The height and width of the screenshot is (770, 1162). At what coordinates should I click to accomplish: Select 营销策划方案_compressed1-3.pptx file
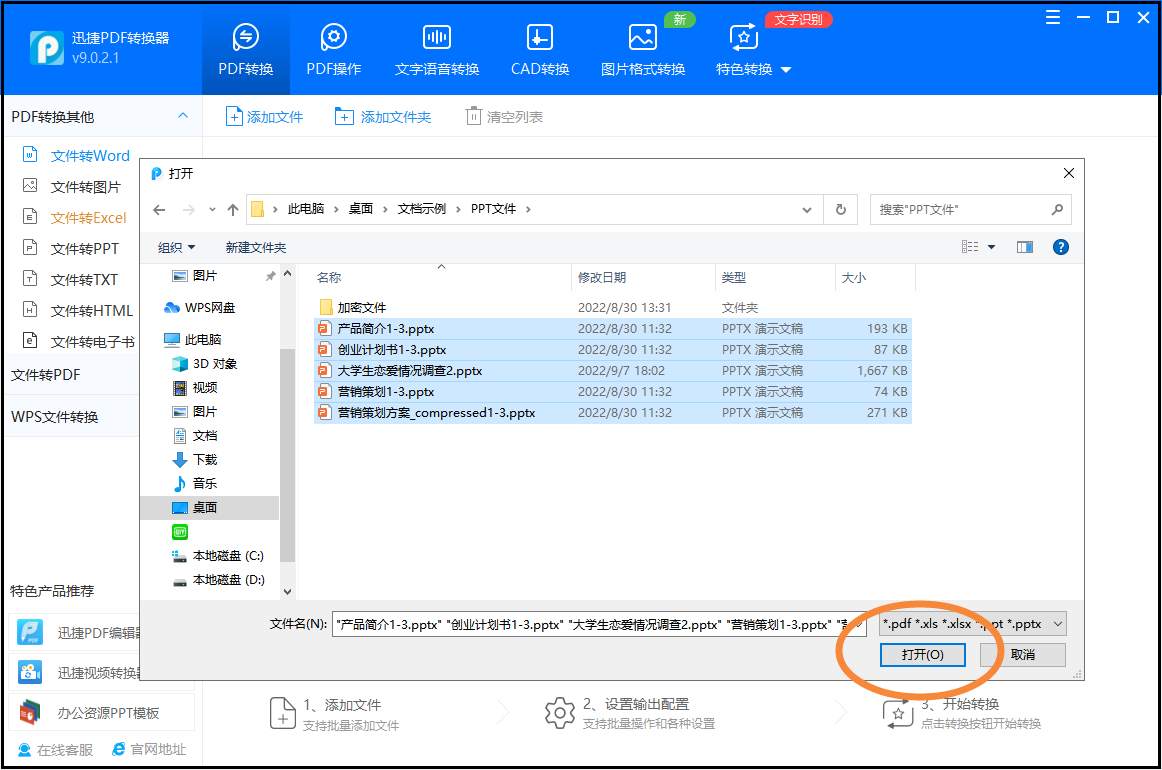(612, 413)
